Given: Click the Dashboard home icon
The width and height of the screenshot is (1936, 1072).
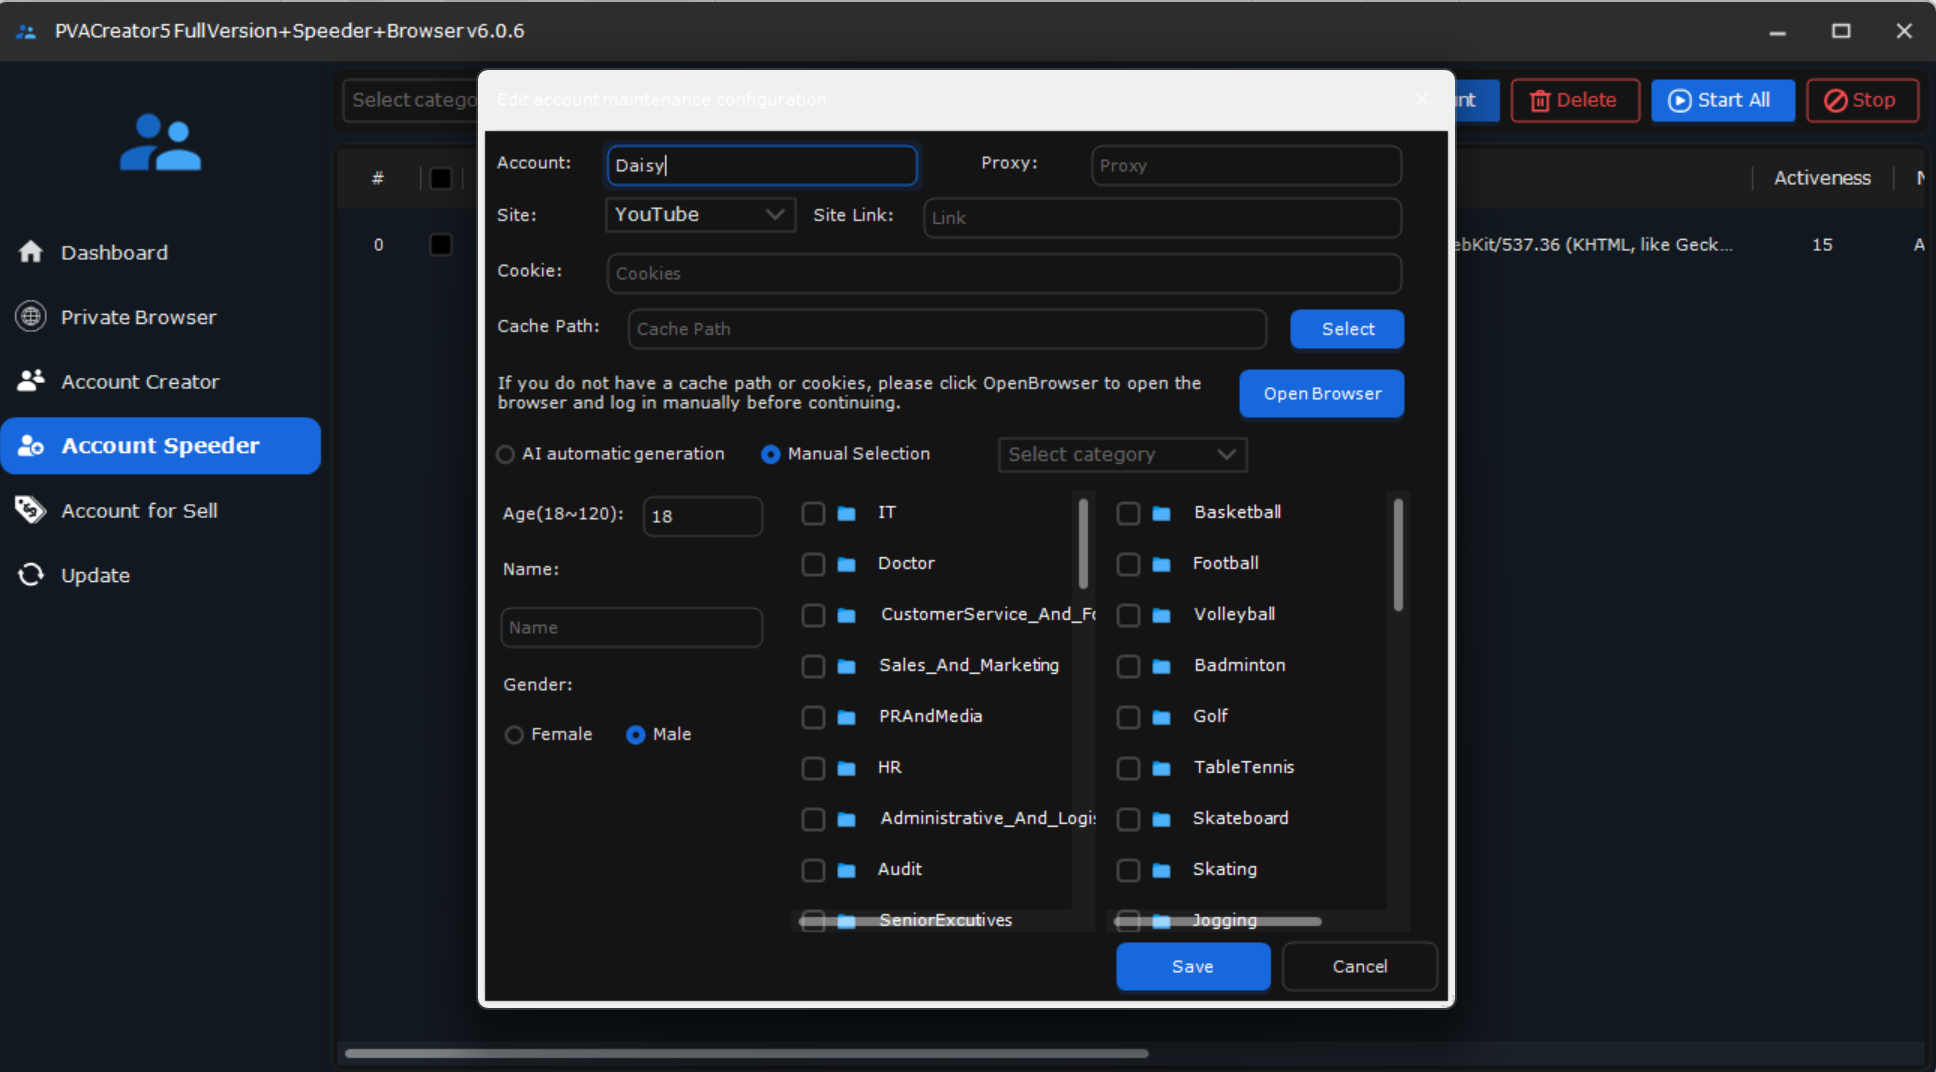Looking at the screenshot, I should click(x=31, y=252).
